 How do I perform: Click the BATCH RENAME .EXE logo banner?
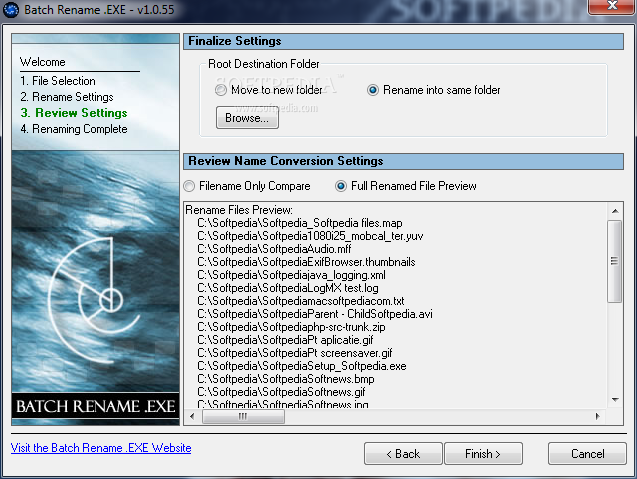pos(95,406)
